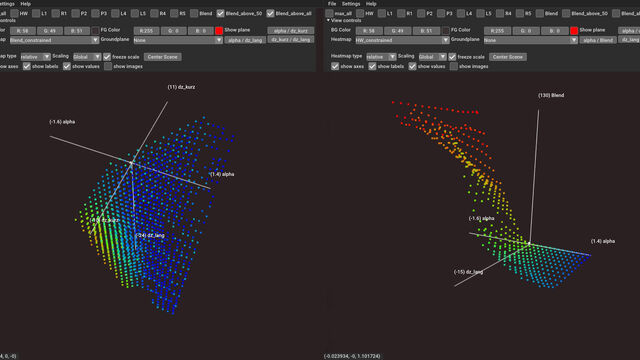640x360 pixels.
Task: Click alpha / dz_lang plane button, left window
Action: [x=245, y=40]
